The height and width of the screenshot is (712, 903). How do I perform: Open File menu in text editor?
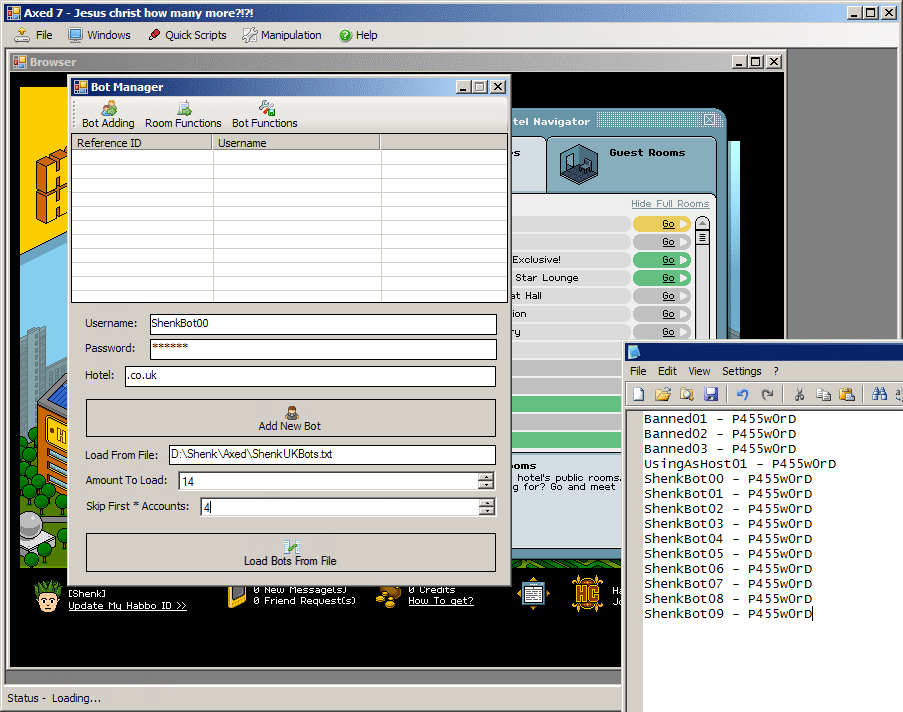pyautogui.click(x=638, y=372)
